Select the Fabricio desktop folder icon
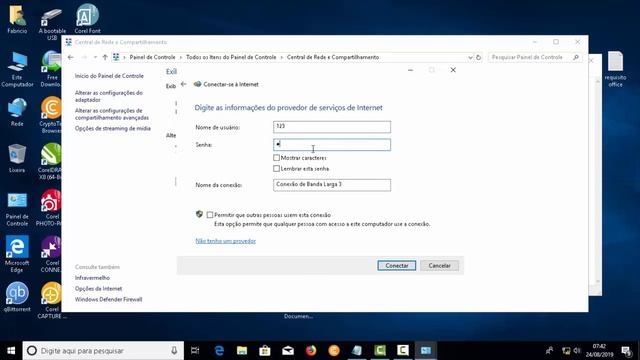Image resolution: width=640 pixels, height=360 pixels. pos(17,19)
